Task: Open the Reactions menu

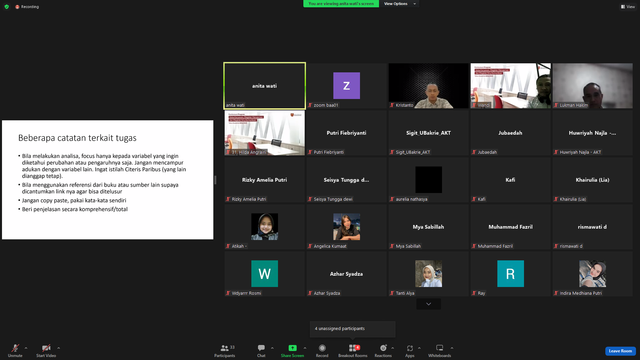Action: pos(383,350)
